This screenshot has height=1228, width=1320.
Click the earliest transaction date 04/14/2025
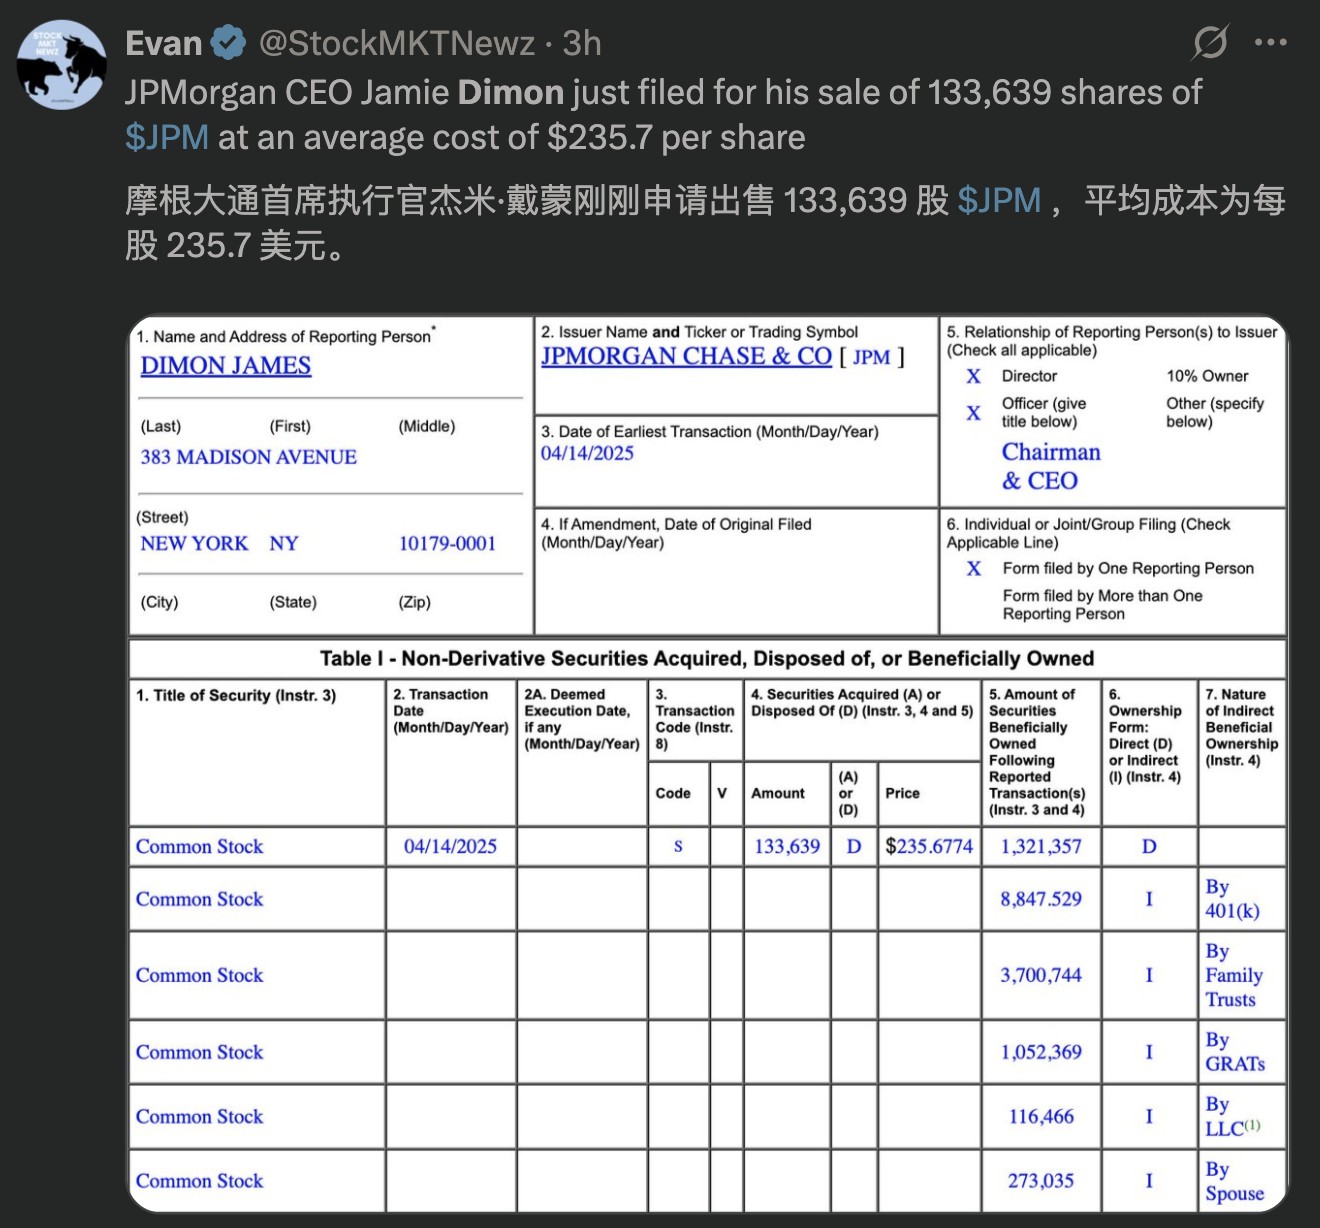[587, 453]
